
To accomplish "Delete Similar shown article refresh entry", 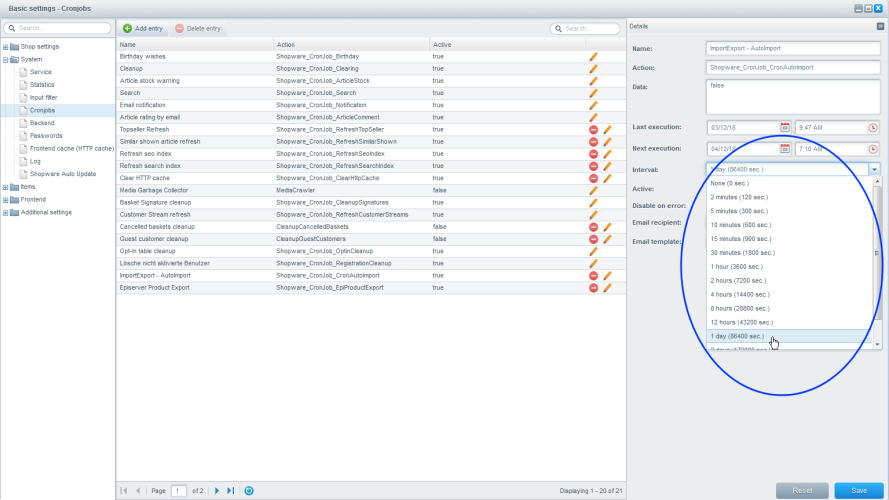I will pyautogui.click(x=593, y=142).
